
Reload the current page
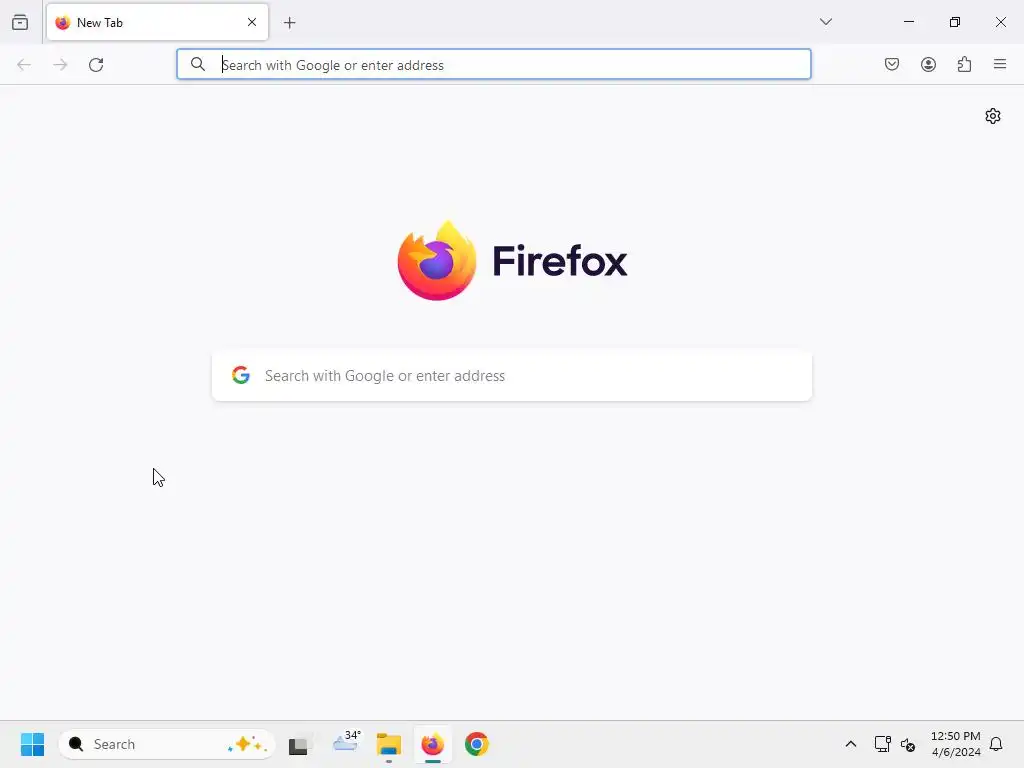[x=96, y=65]
